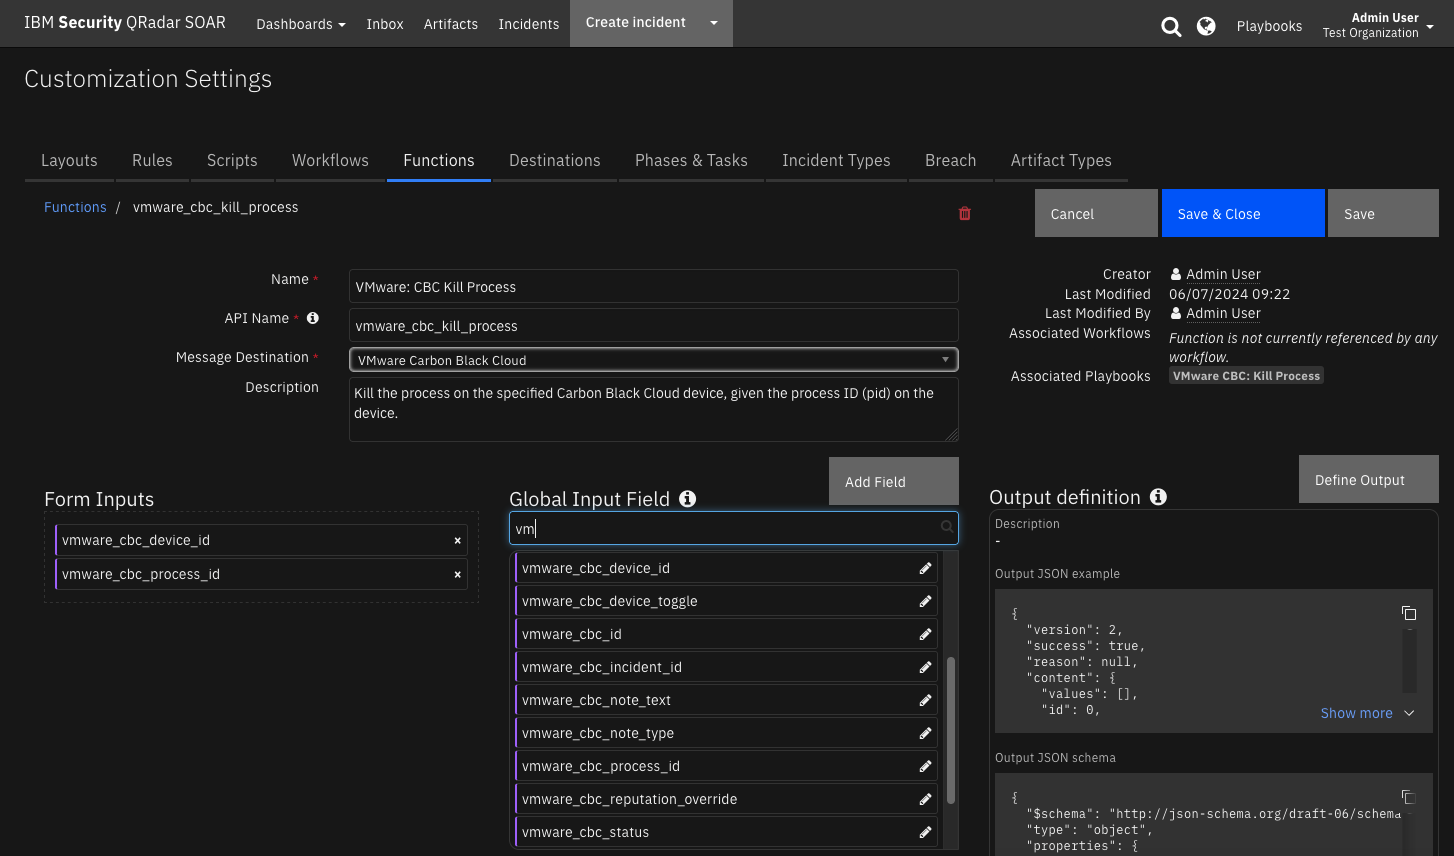Open Incidents in top navigation
This screenshot has width=1454, height=856.
pos(529,24)
